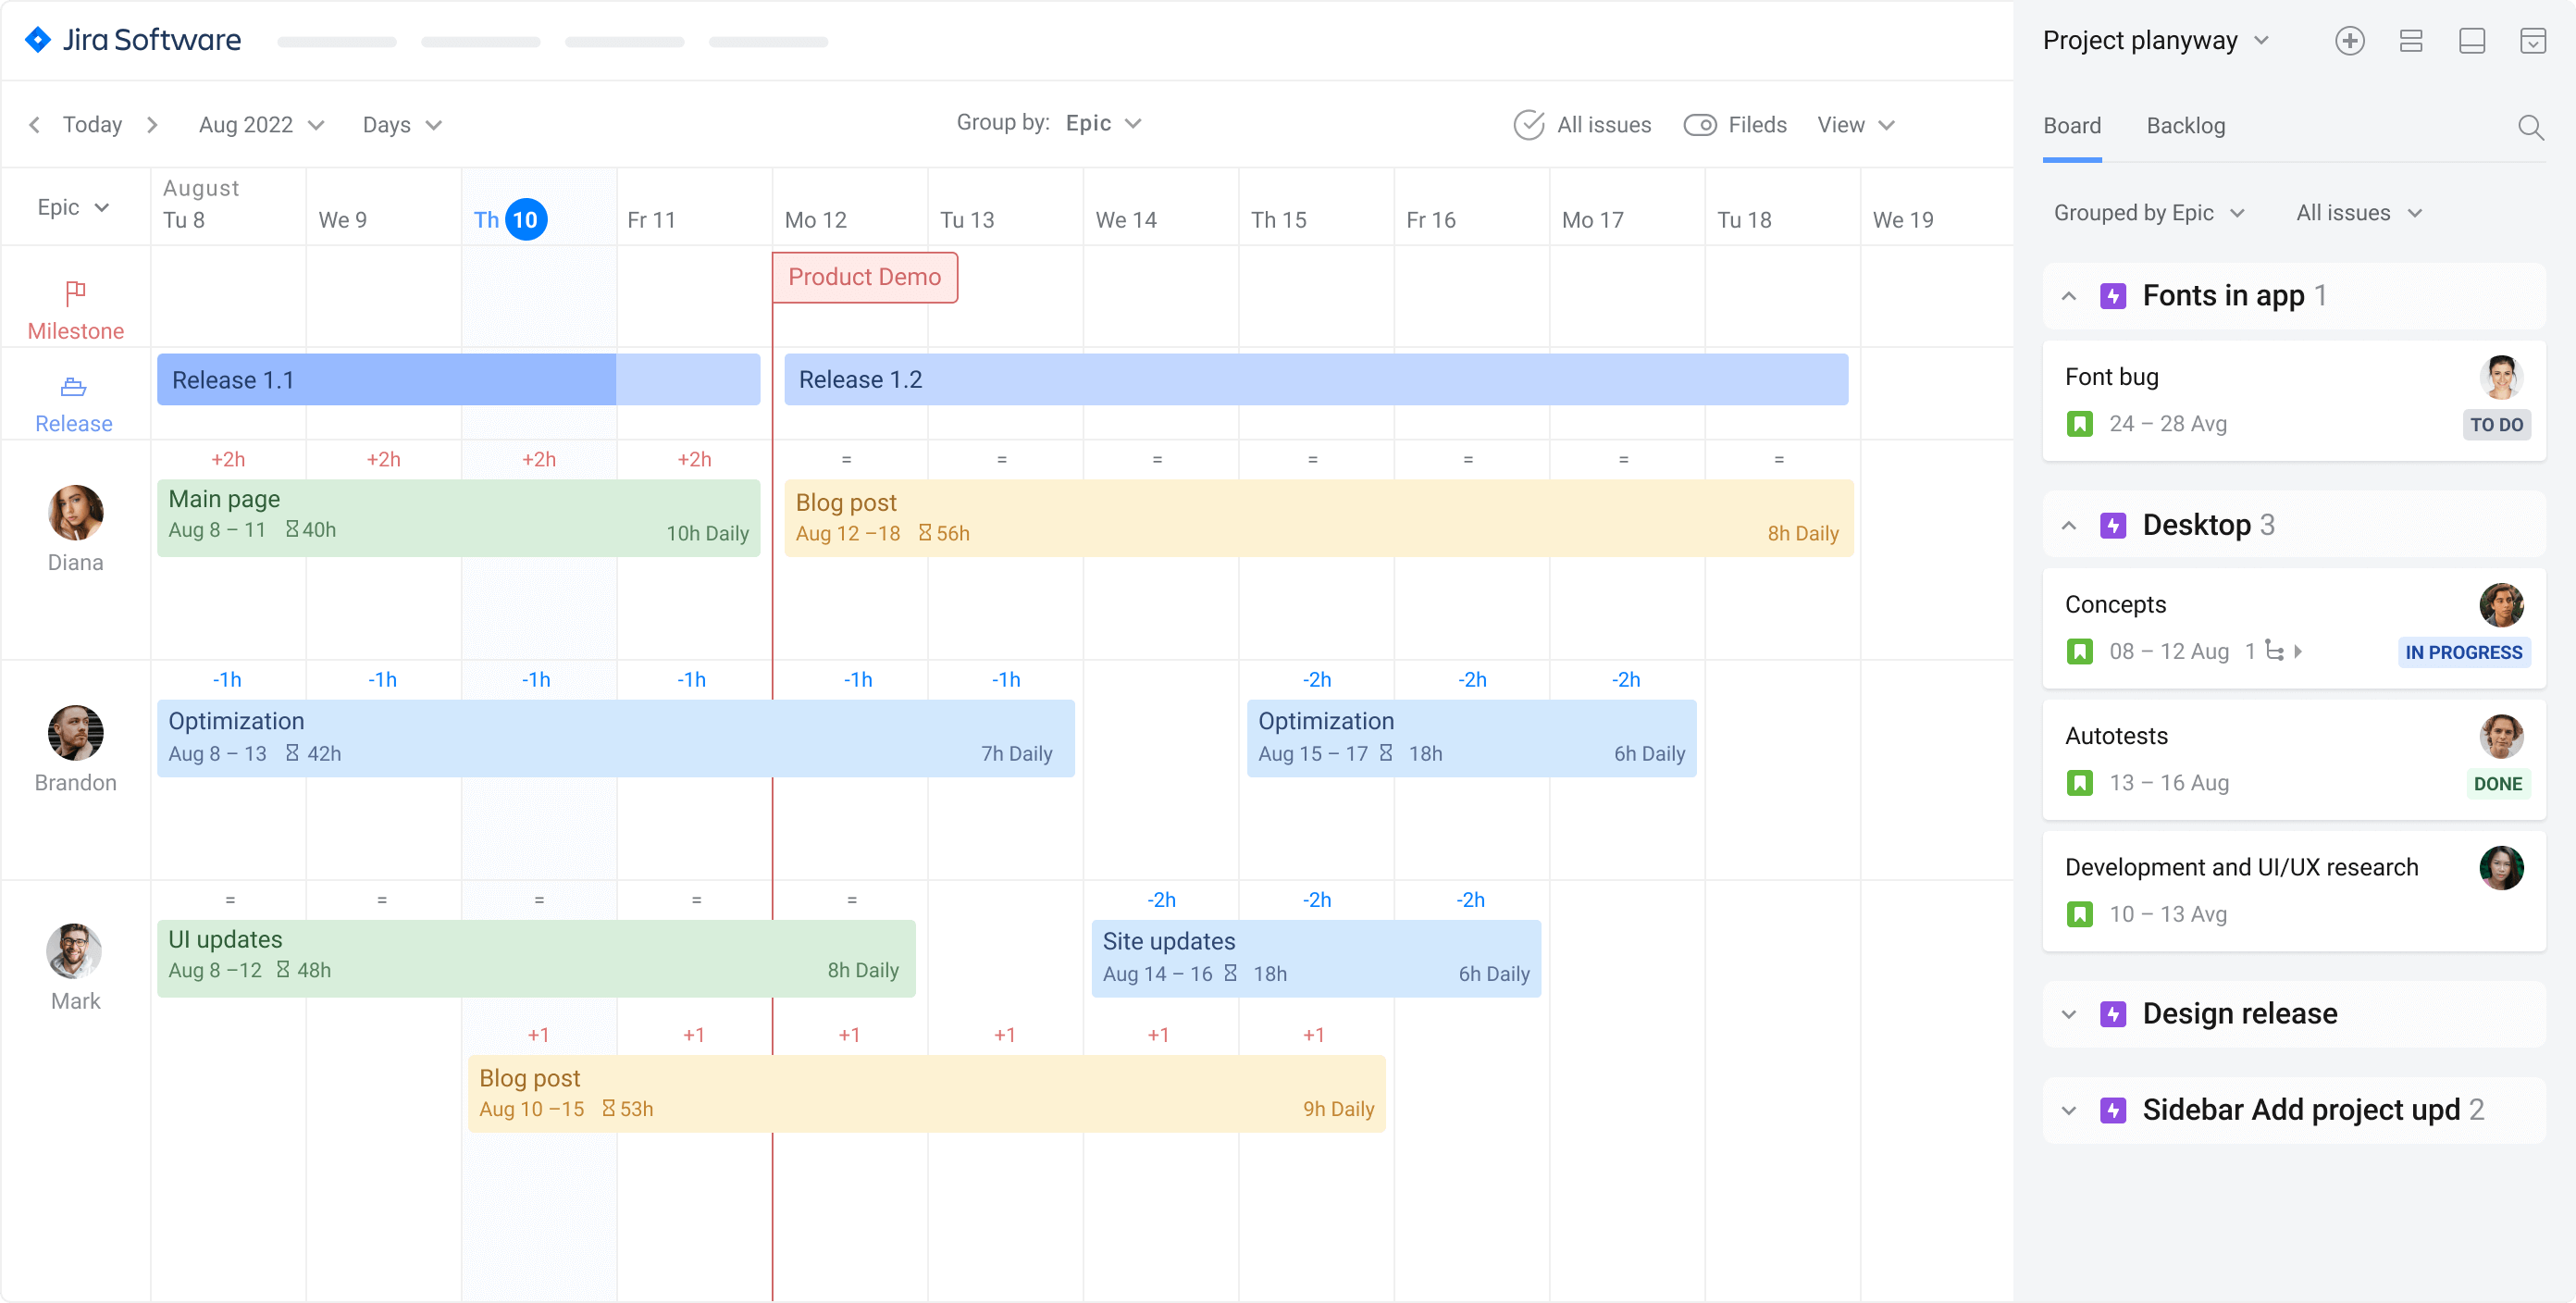Click the green story icon on the Autotests card
The width and height of the screenshot is (2576, 1303).
point(2081,783)
